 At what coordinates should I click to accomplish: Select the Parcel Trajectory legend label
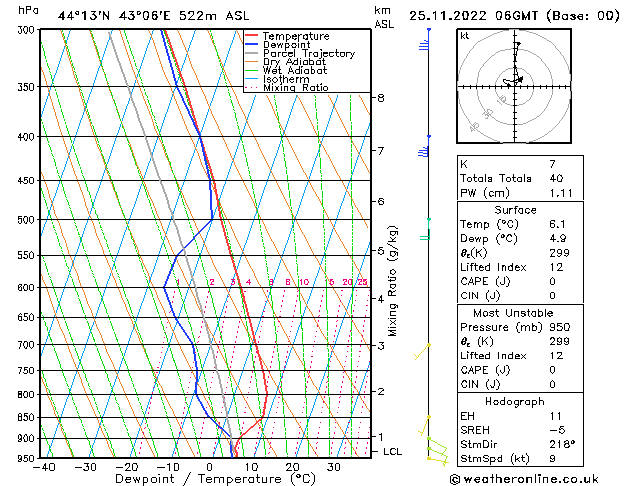(309, 53)
